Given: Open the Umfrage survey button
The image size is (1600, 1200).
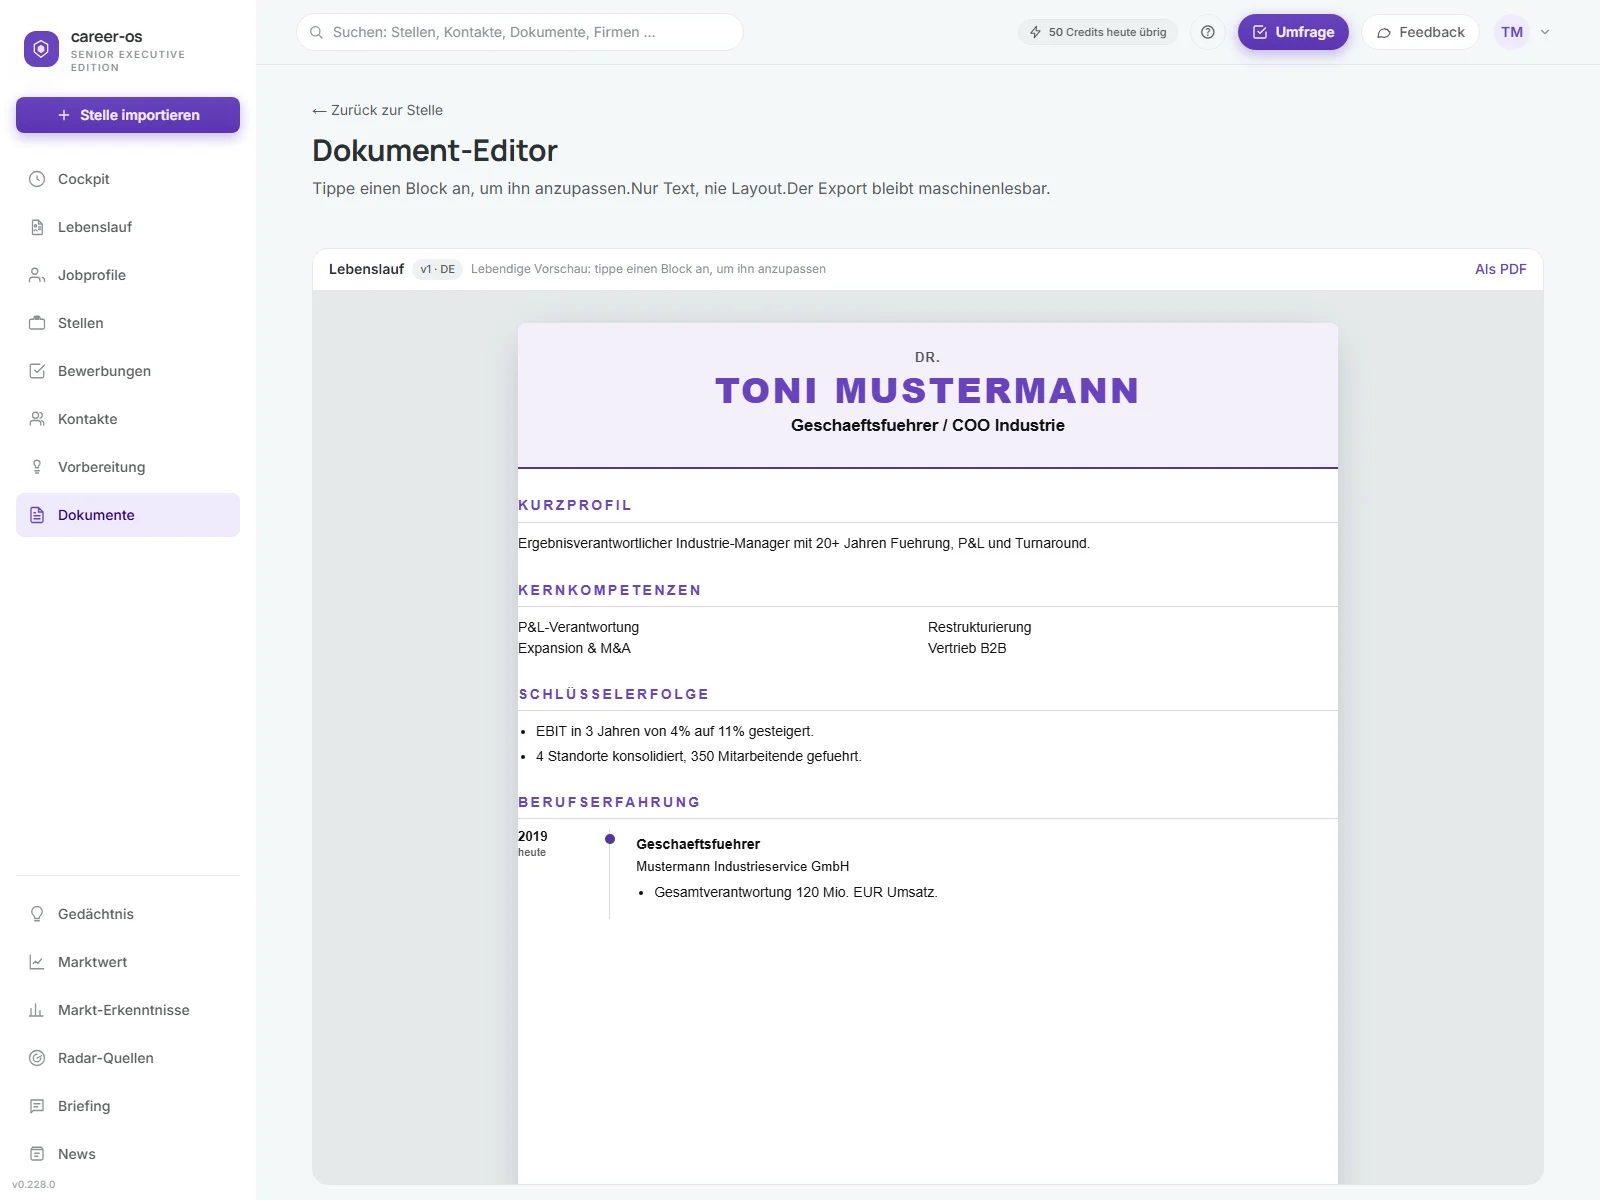Looking at the screenshot, I should 1293,32.
